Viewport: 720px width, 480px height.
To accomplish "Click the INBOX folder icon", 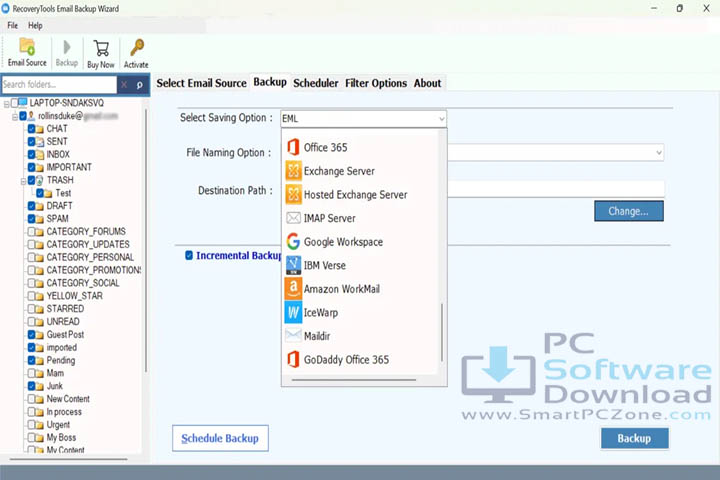I will (40, 155).
